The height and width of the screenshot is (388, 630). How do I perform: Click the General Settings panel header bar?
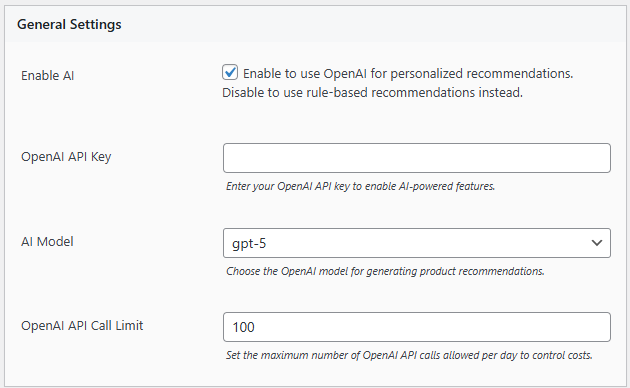[x=315, y=24]
